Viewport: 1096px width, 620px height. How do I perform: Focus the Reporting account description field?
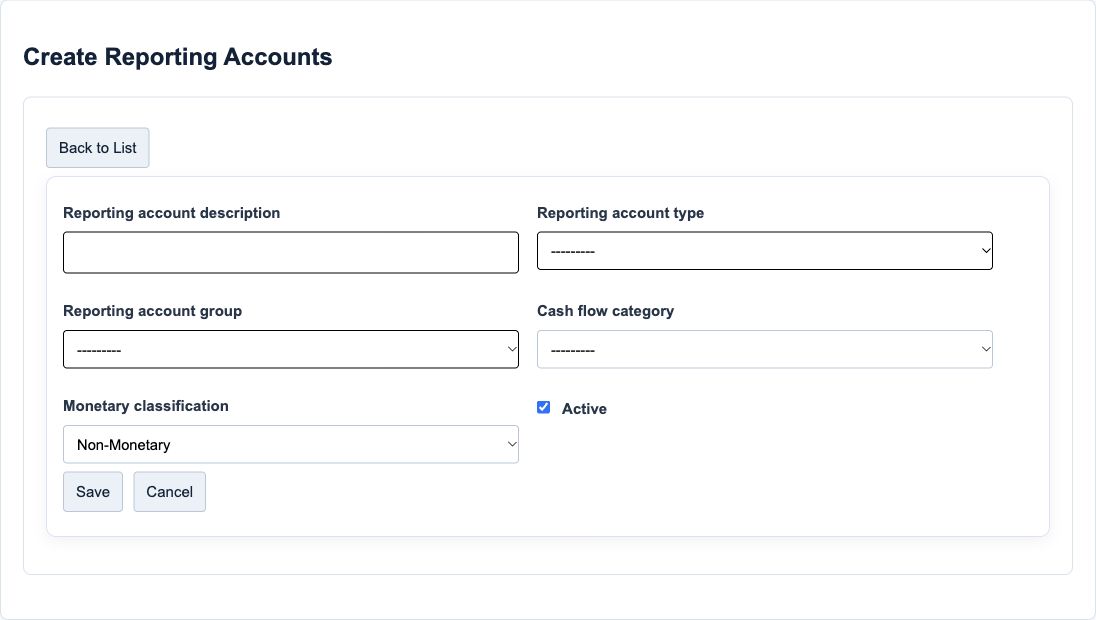(x=291, y=252)
